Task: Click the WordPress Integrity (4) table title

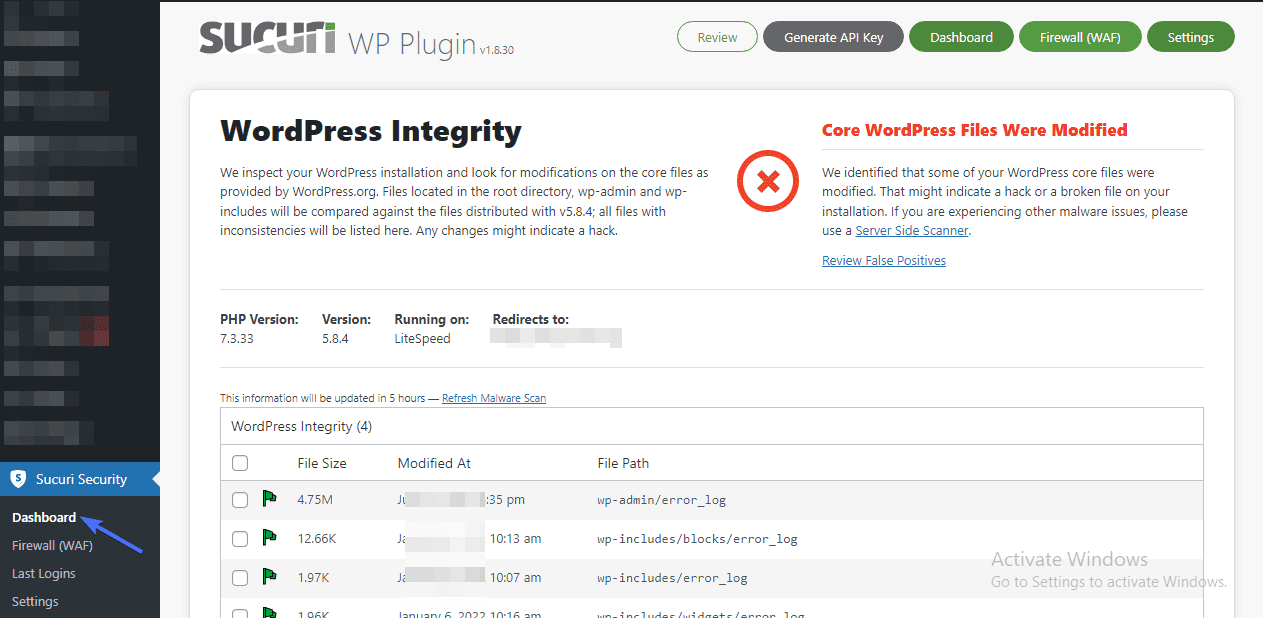Action: point(301,426)
